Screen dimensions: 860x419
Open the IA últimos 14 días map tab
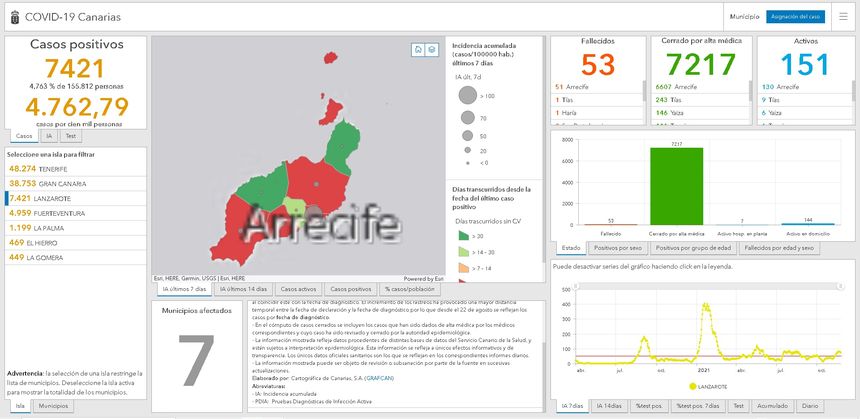tap(243, 289)
